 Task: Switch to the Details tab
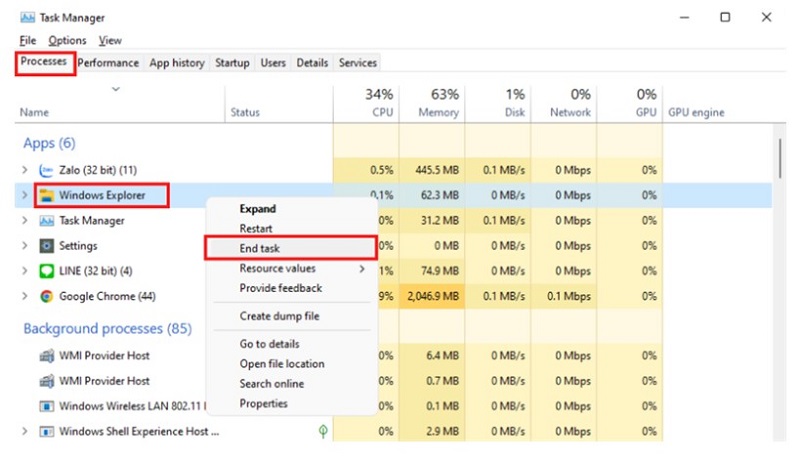312,63
